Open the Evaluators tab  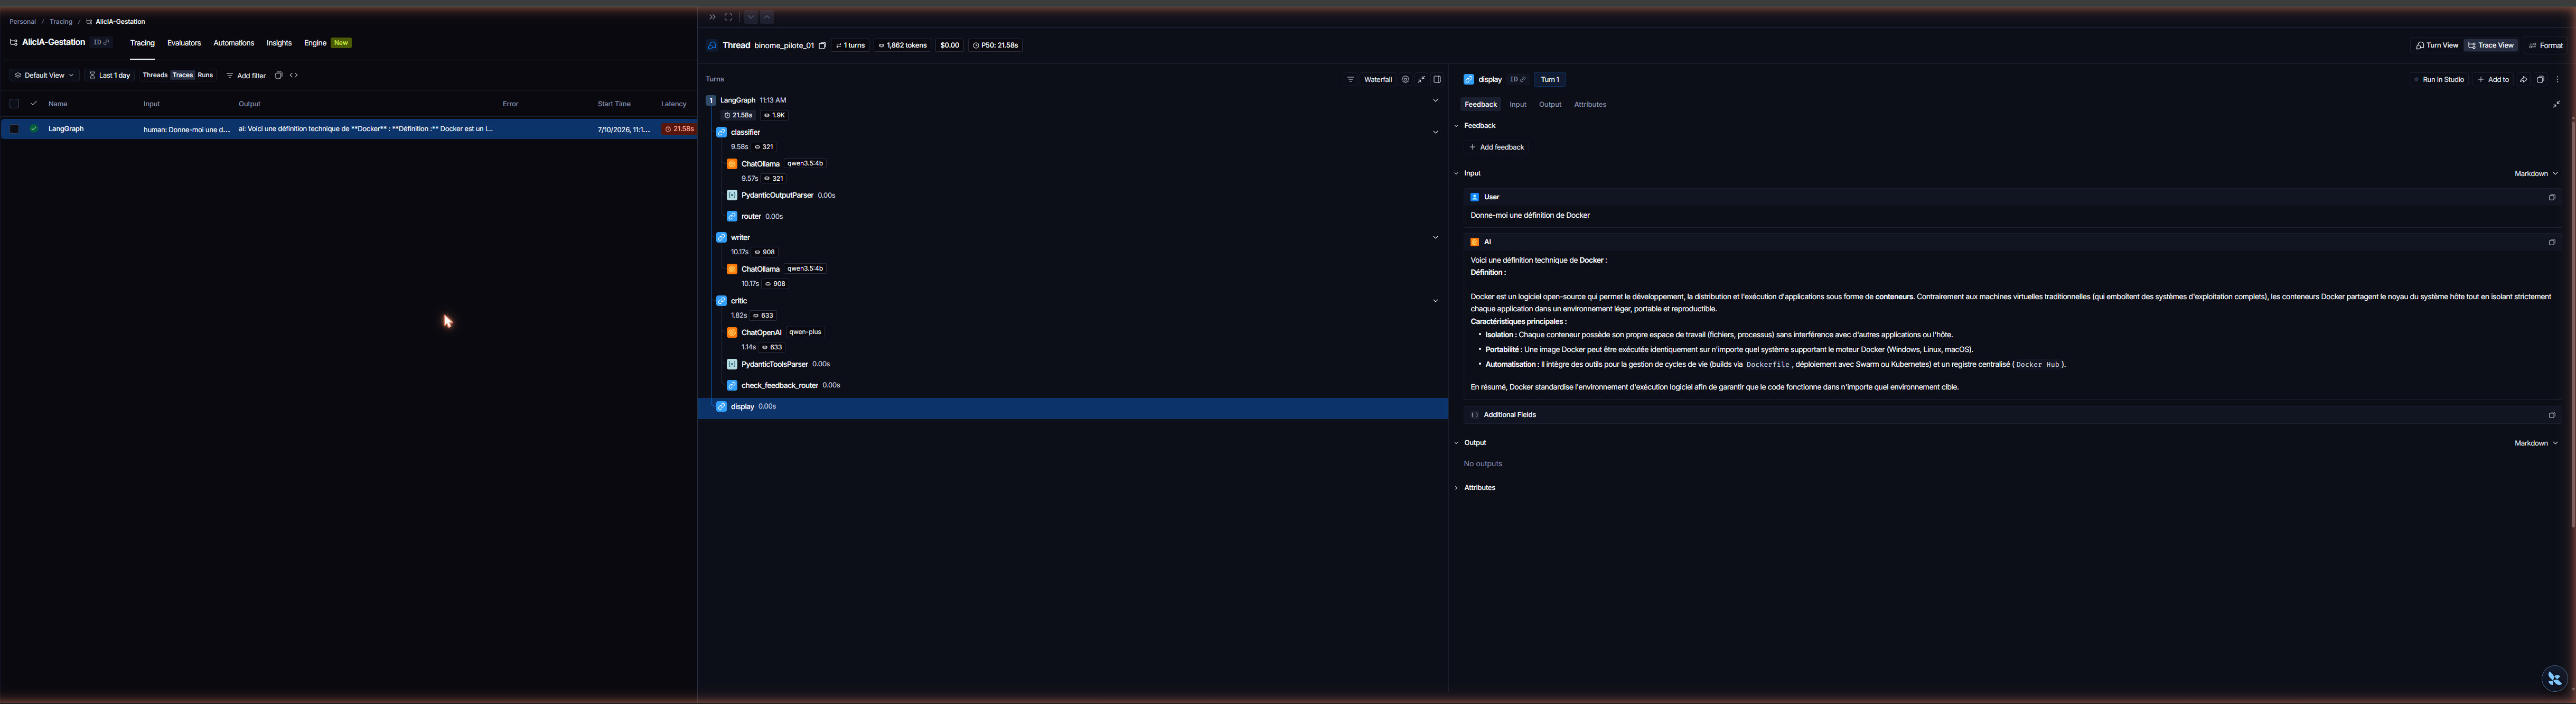(x=184, y=43)
